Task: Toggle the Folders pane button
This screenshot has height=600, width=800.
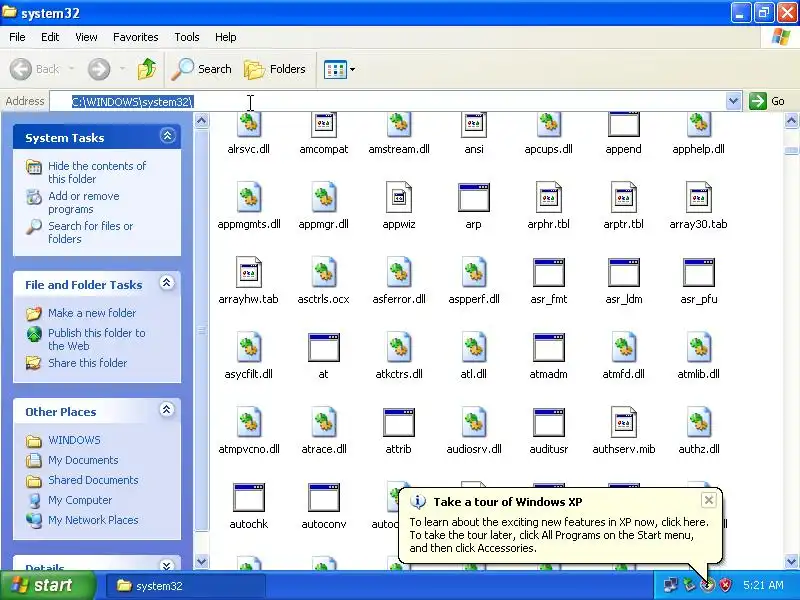Action: (274, 69)
